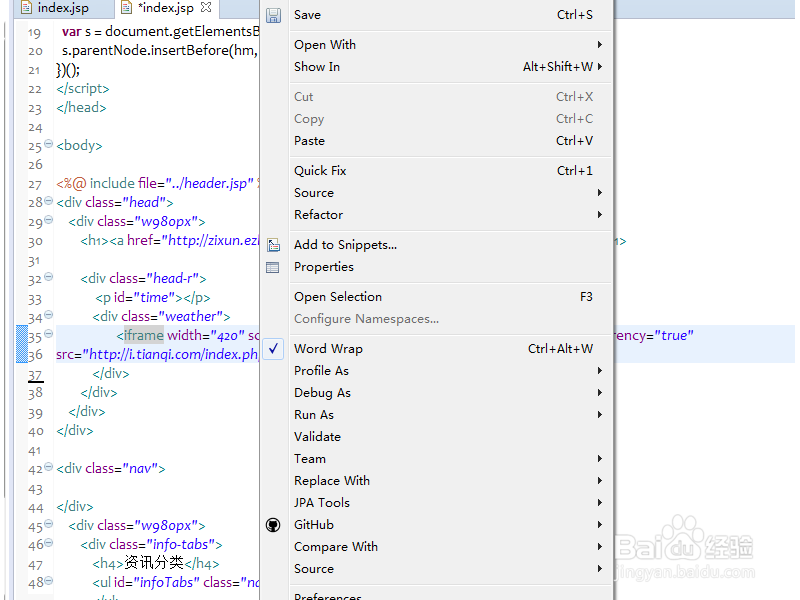
Task: Expand the Refactor submenu arrow
Action: 600,215
